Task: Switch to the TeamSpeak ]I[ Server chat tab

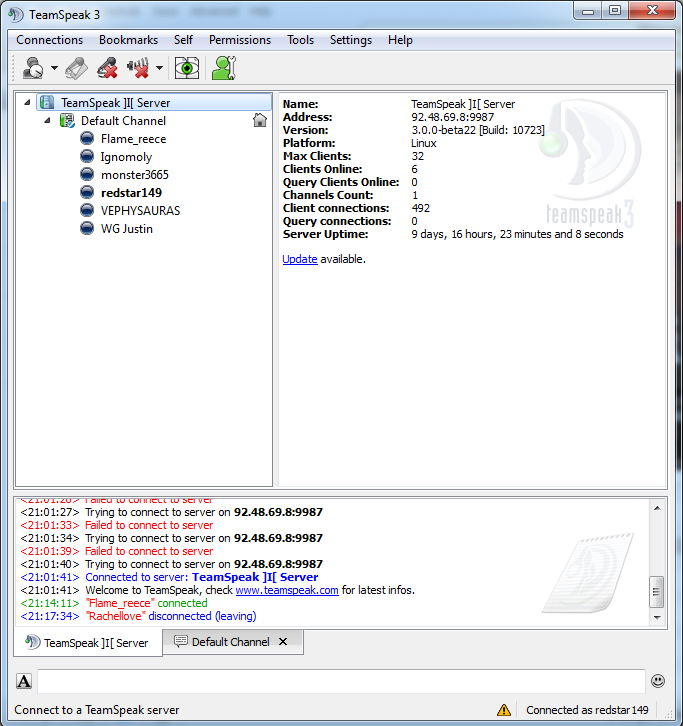Action: click(x=88, y=643)
